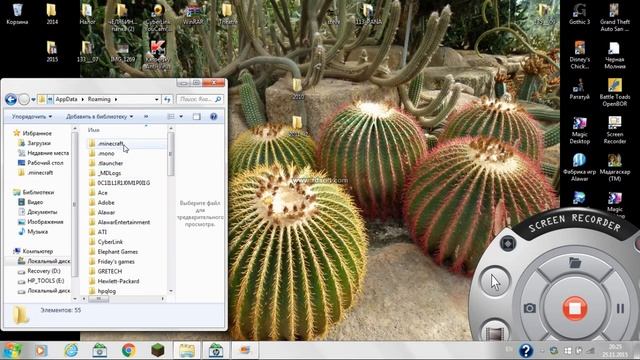Pause the Screen Recorder capture
Screen dimensions: 640x360
click(620, 309)
